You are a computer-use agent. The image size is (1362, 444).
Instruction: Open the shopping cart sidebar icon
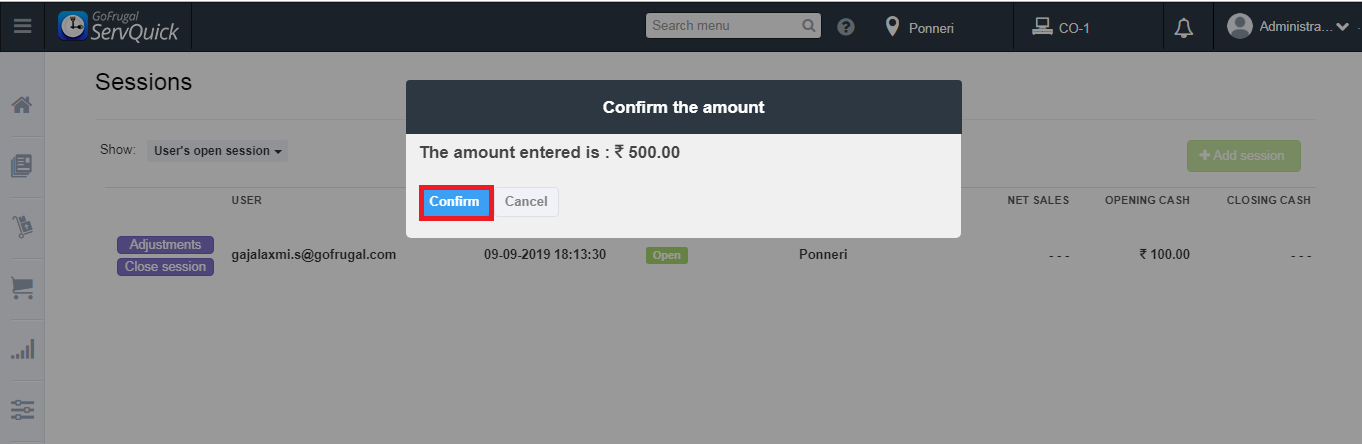22,288
